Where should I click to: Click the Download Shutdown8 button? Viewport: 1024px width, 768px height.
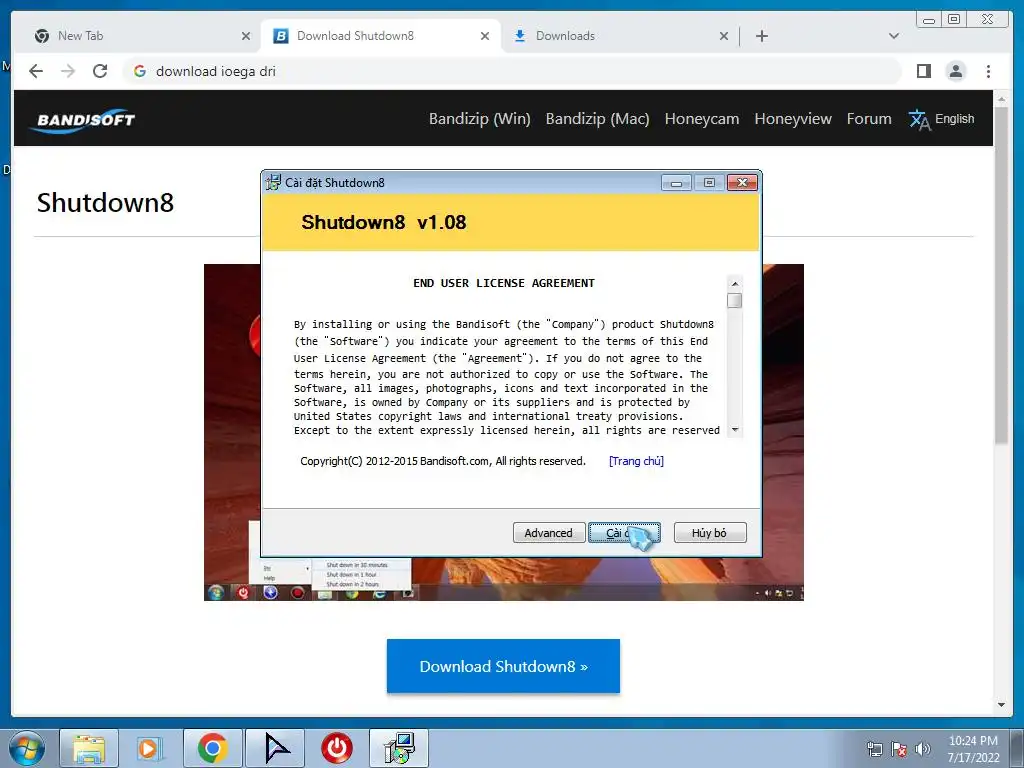(x=503, y=666)
